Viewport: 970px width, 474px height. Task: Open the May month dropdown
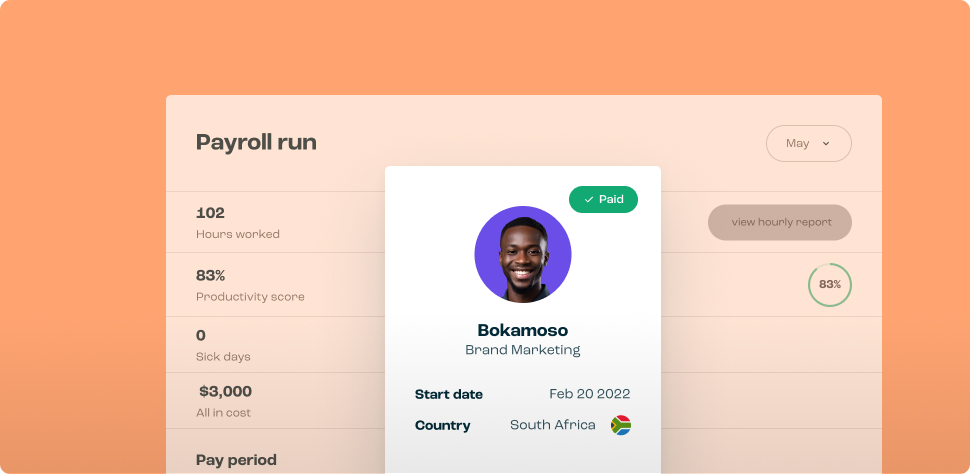808,144
